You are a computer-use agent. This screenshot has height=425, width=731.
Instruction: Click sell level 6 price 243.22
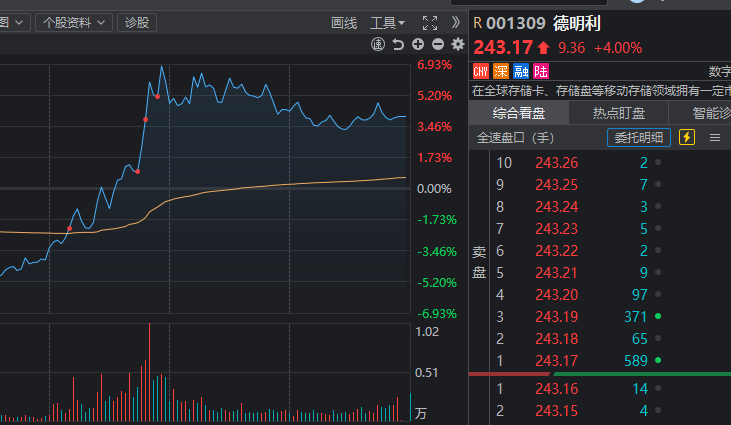tap(557, 251)
